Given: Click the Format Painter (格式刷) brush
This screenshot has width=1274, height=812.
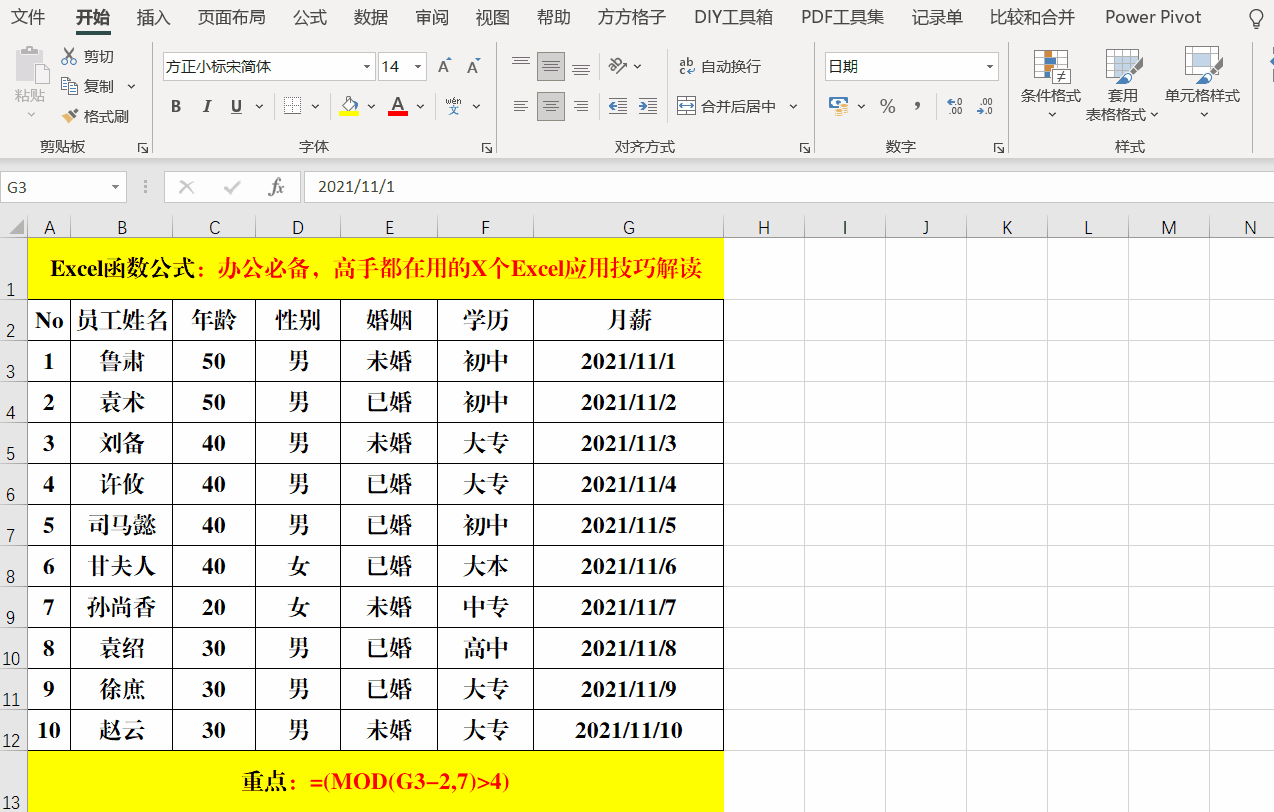Looking at the screenshot, I should coord(69,116).
